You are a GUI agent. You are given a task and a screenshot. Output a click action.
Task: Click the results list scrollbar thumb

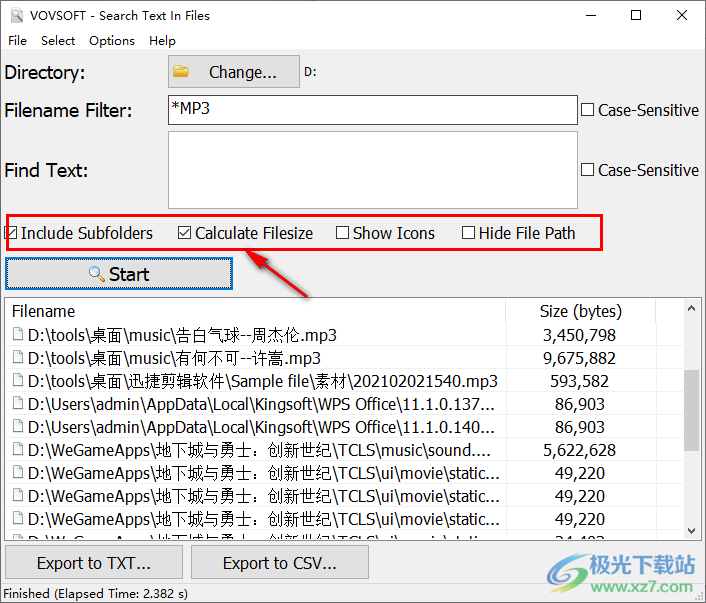pos(692,410)
